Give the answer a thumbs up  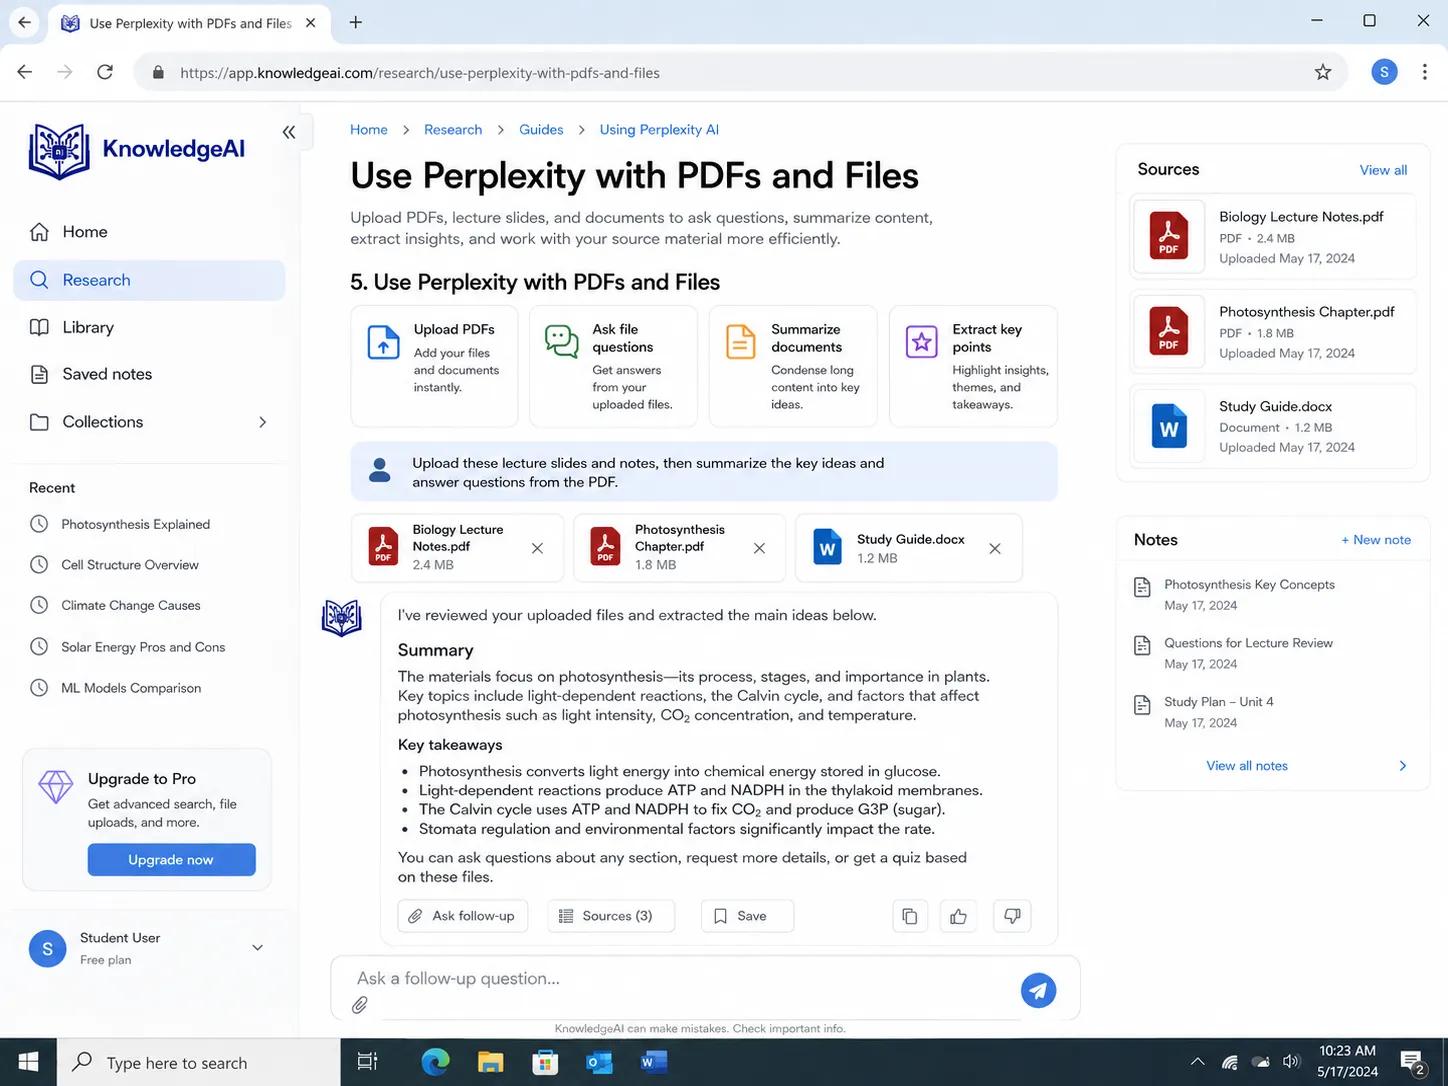[959, 916]
